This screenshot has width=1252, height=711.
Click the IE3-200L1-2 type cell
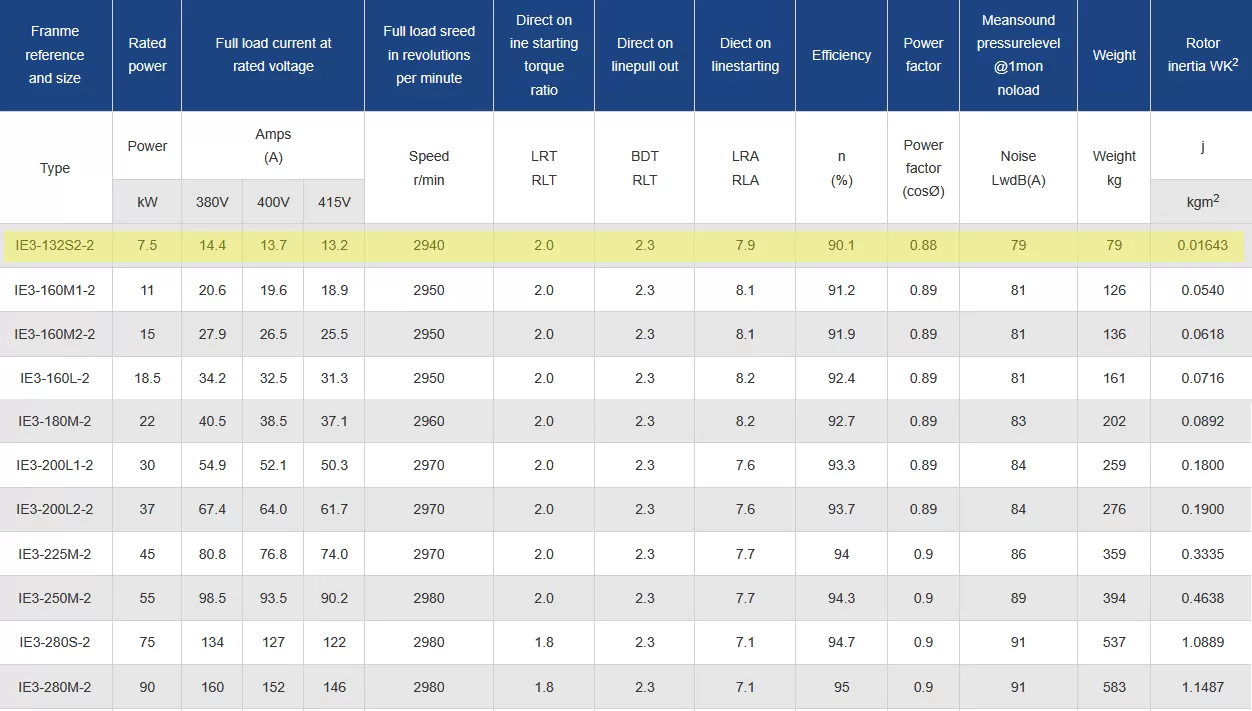tap(55, 465)
